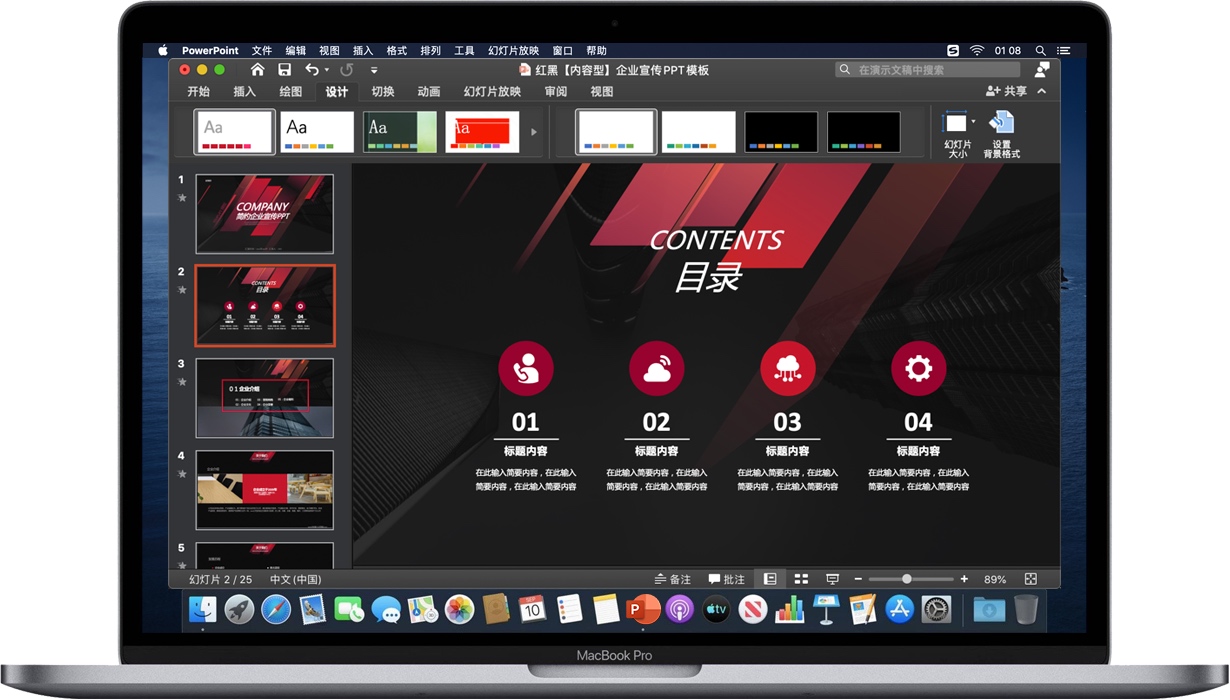Open 批注 (Comments) pane from status bar
1230x700 pixels.
tap(725, 578)
